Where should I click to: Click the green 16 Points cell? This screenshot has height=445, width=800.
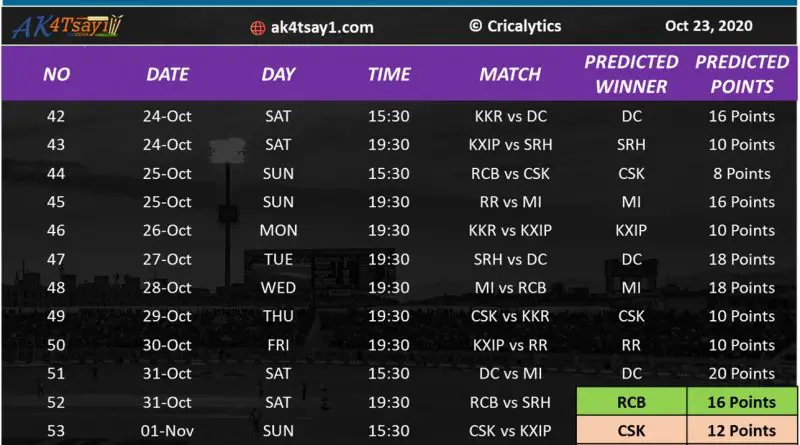coord(742,403)
